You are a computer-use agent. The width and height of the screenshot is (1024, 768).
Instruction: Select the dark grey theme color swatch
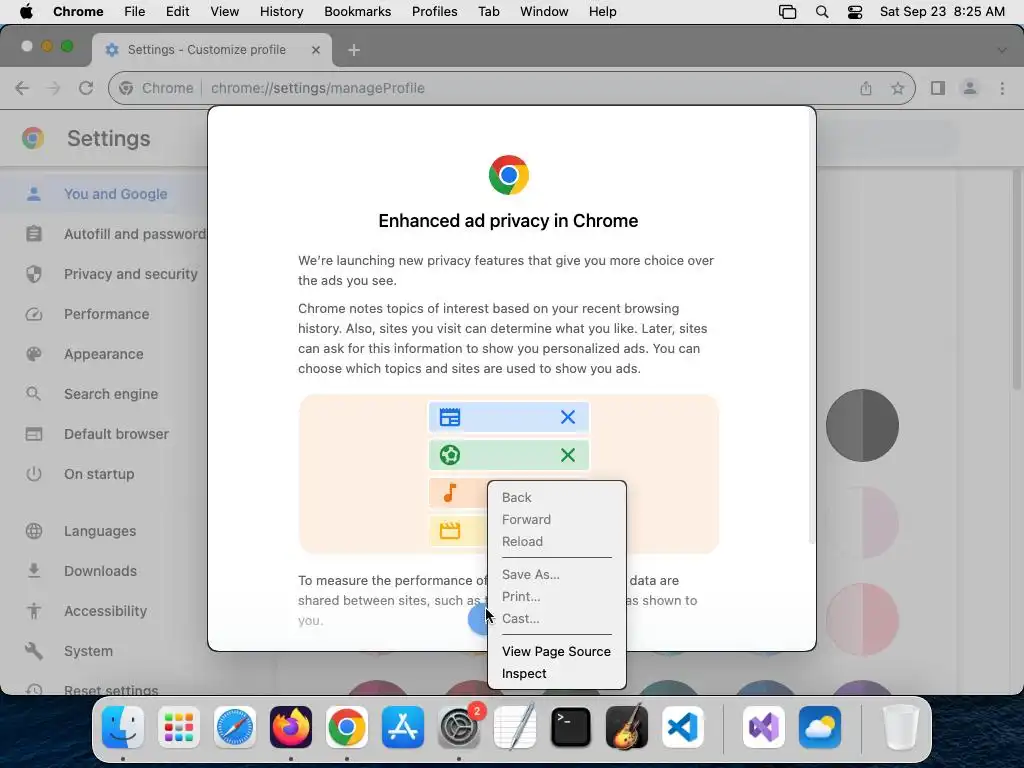[x=862, y=426]
